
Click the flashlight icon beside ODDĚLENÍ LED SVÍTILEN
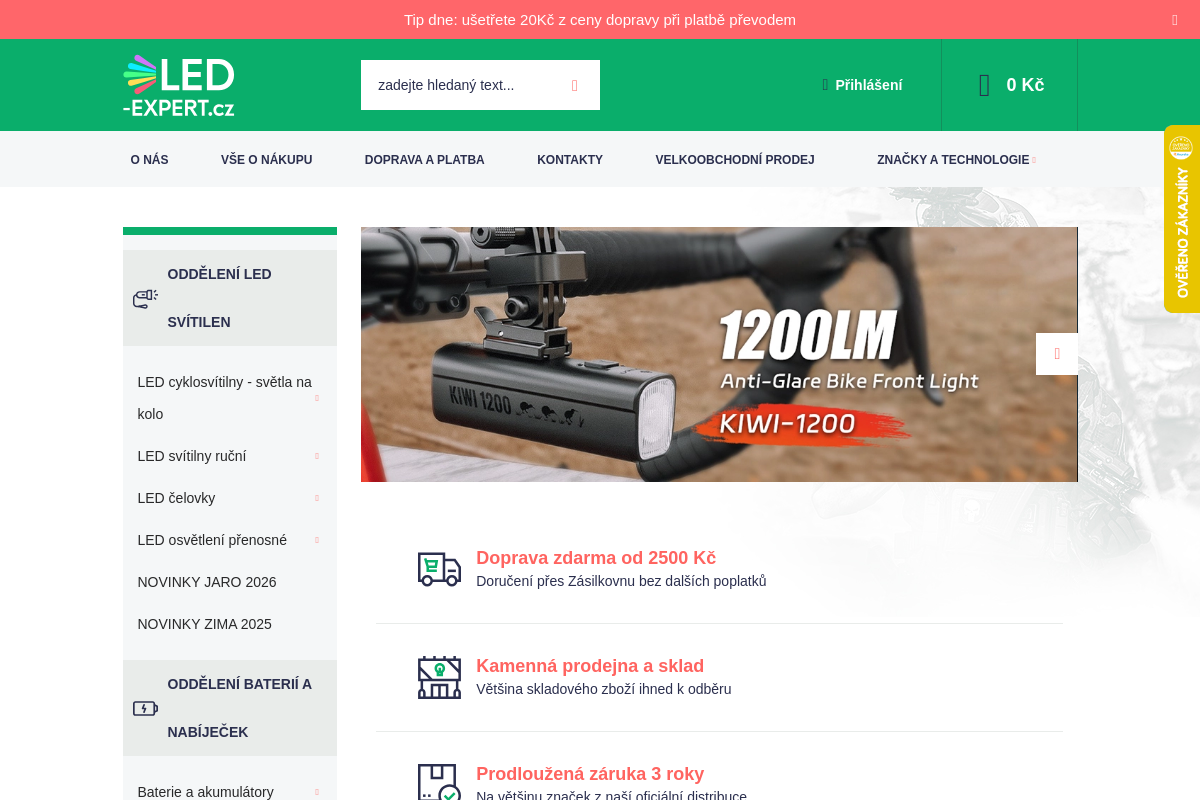tap(145, 298)
